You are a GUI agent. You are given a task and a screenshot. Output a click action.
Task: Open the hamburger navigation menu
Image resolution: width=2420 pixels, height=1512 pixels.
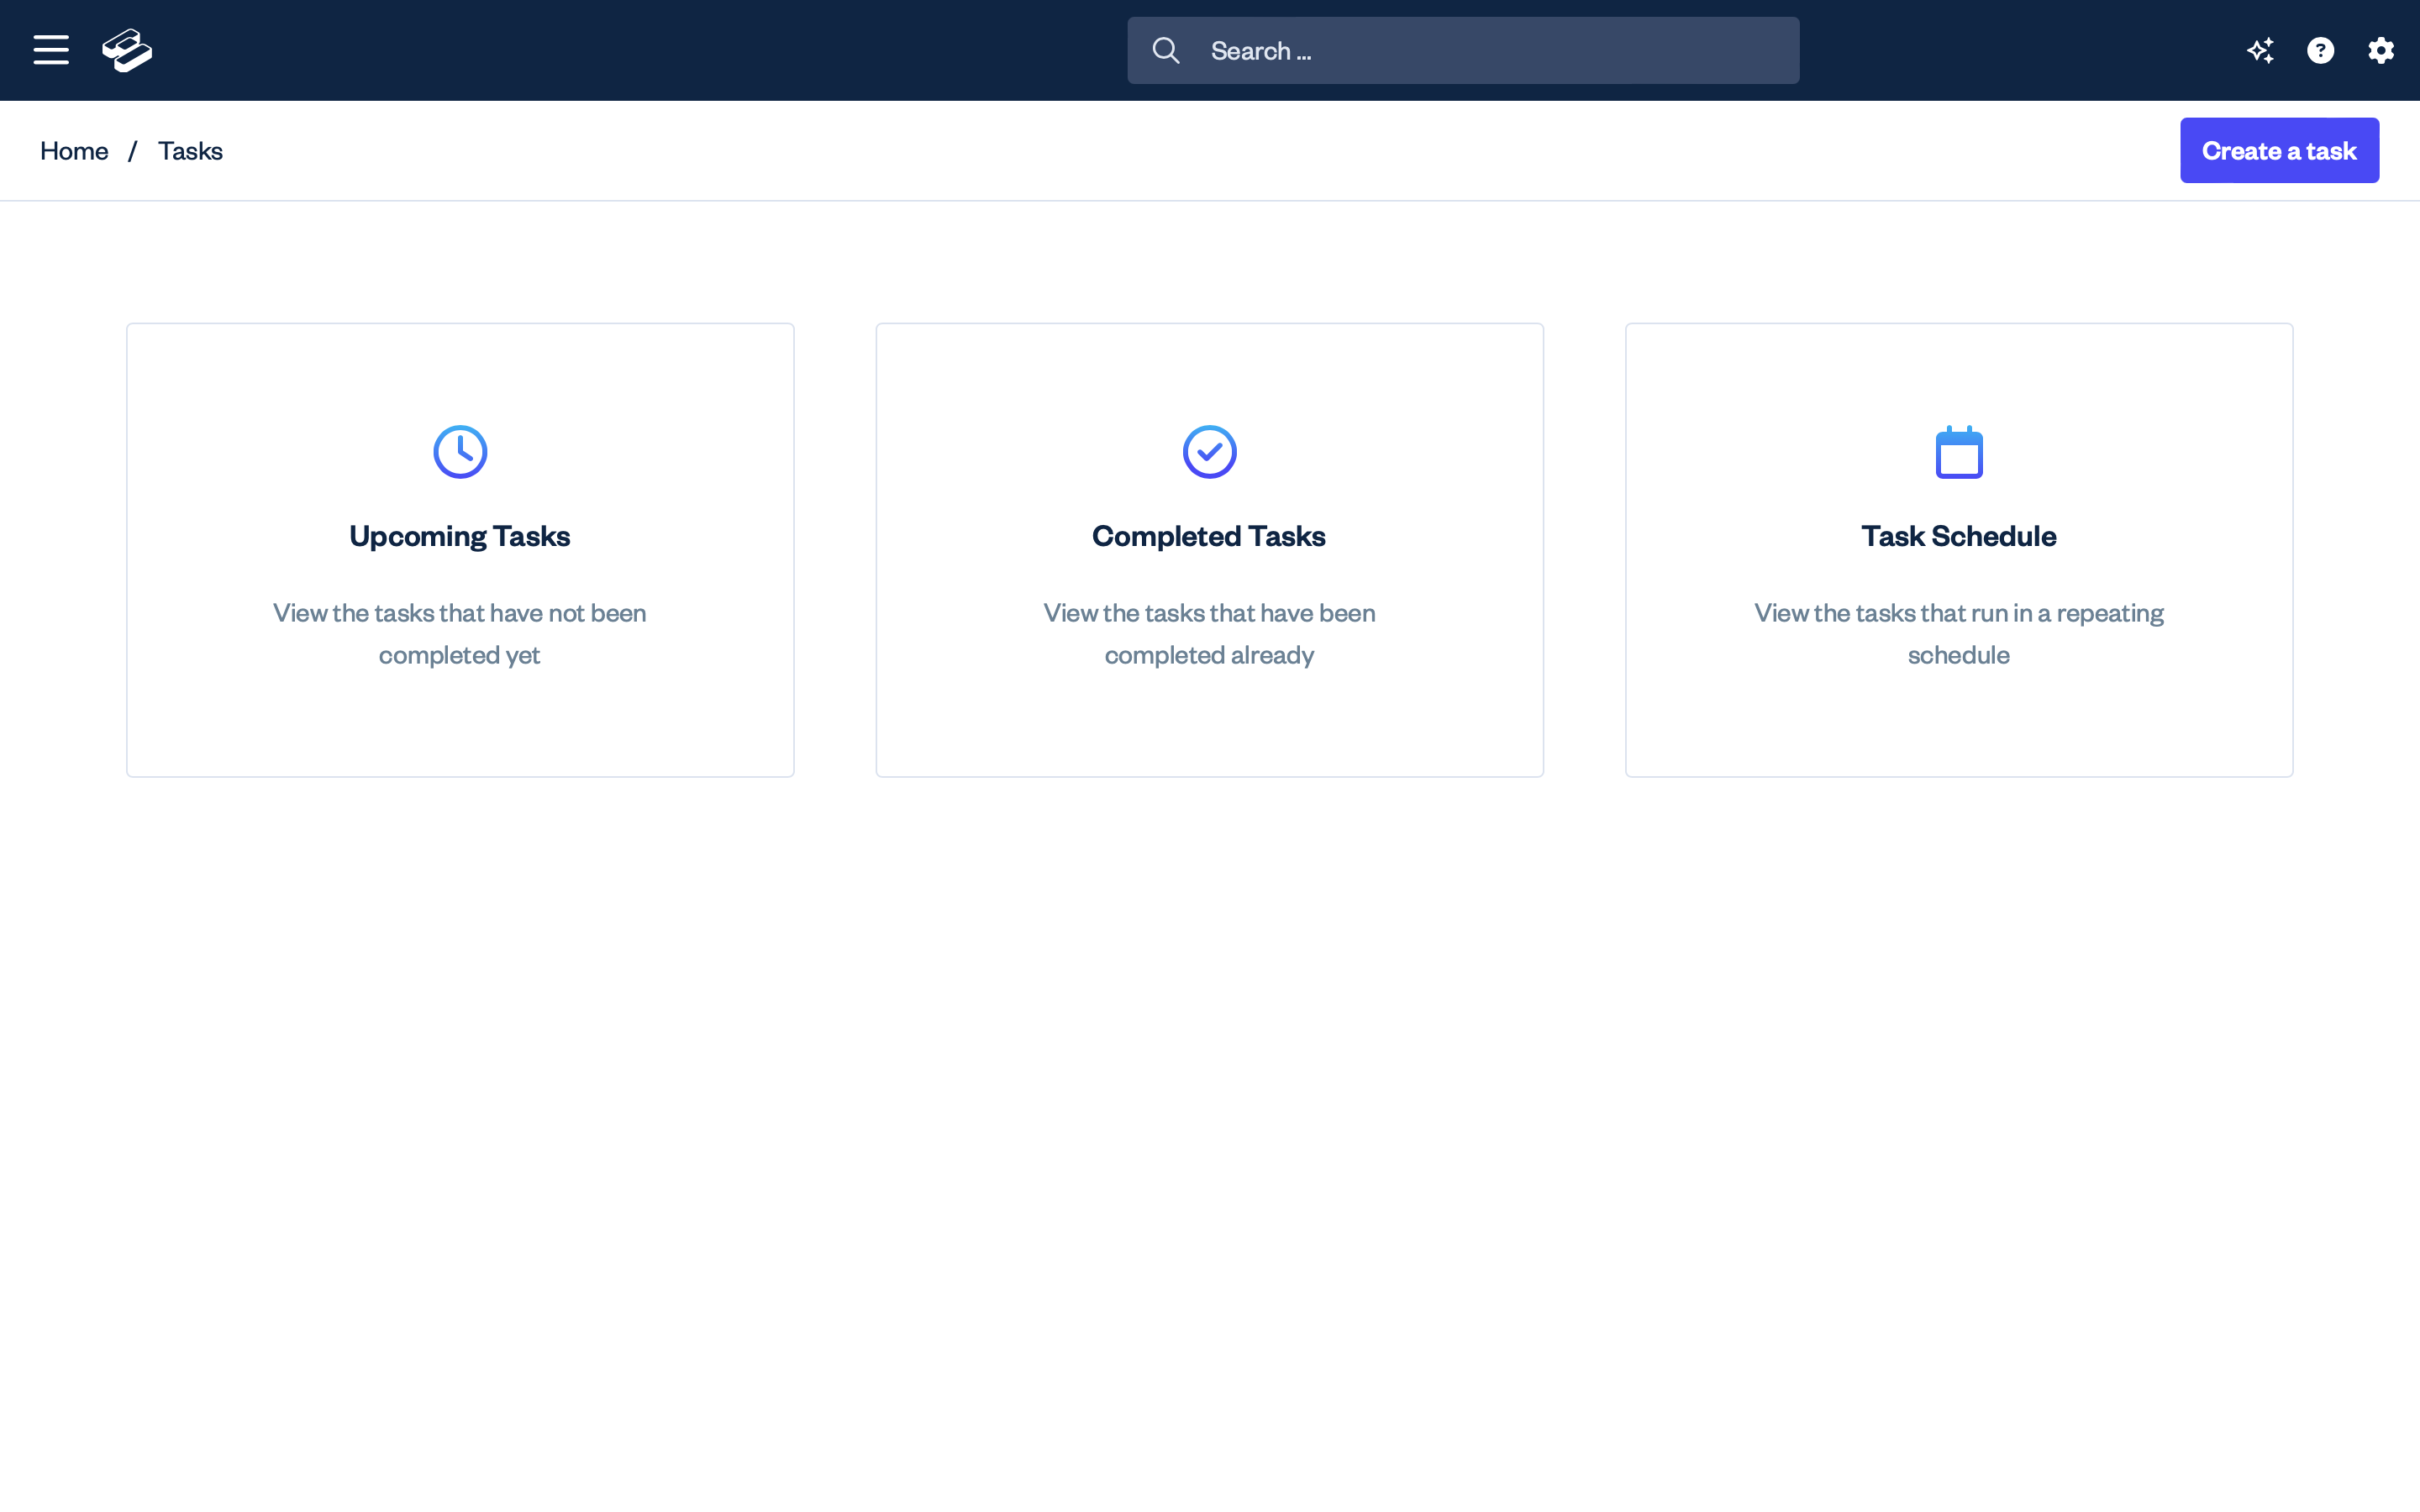tap(51, 50)
